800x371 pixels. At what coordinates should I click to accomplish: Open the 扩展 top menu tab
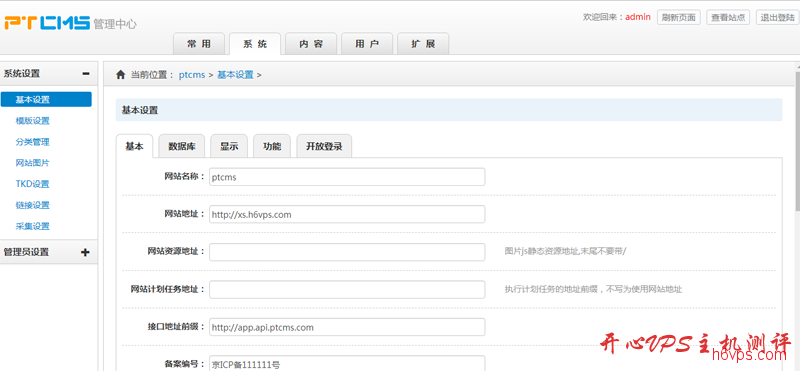[423, 44]
